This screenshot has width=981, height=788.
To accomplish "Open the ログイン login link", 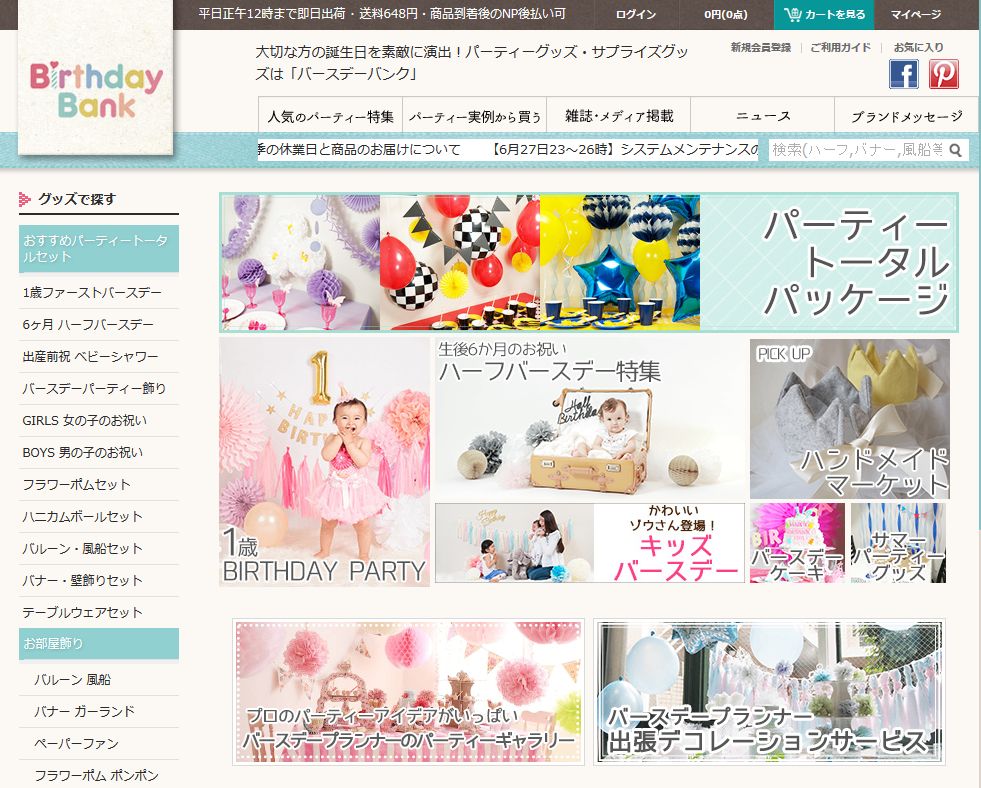I will (636, 15).
